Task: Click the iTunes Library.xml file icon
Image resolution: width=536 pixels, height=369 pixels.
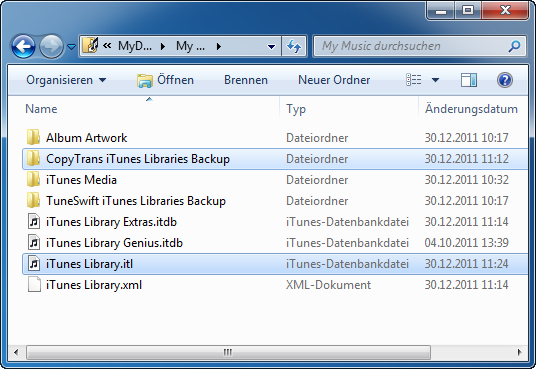Action: (34, 285)
